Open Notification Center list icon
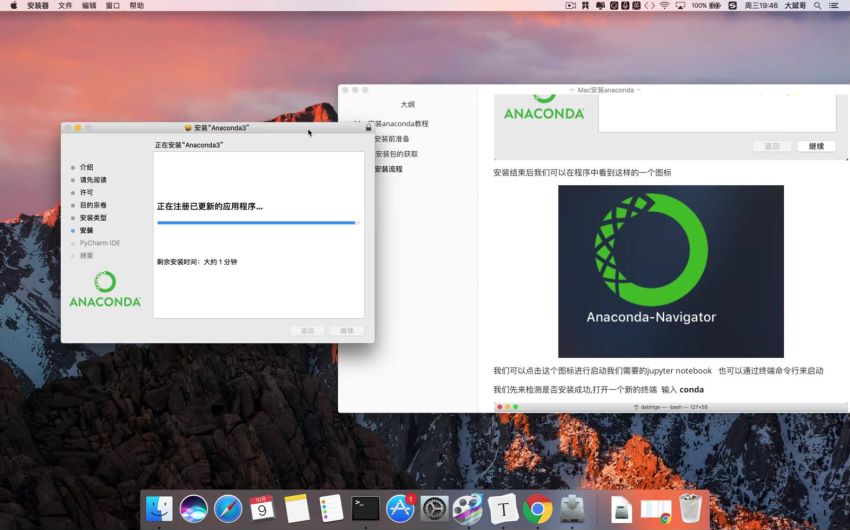The image size is (850, 530). 834,5
